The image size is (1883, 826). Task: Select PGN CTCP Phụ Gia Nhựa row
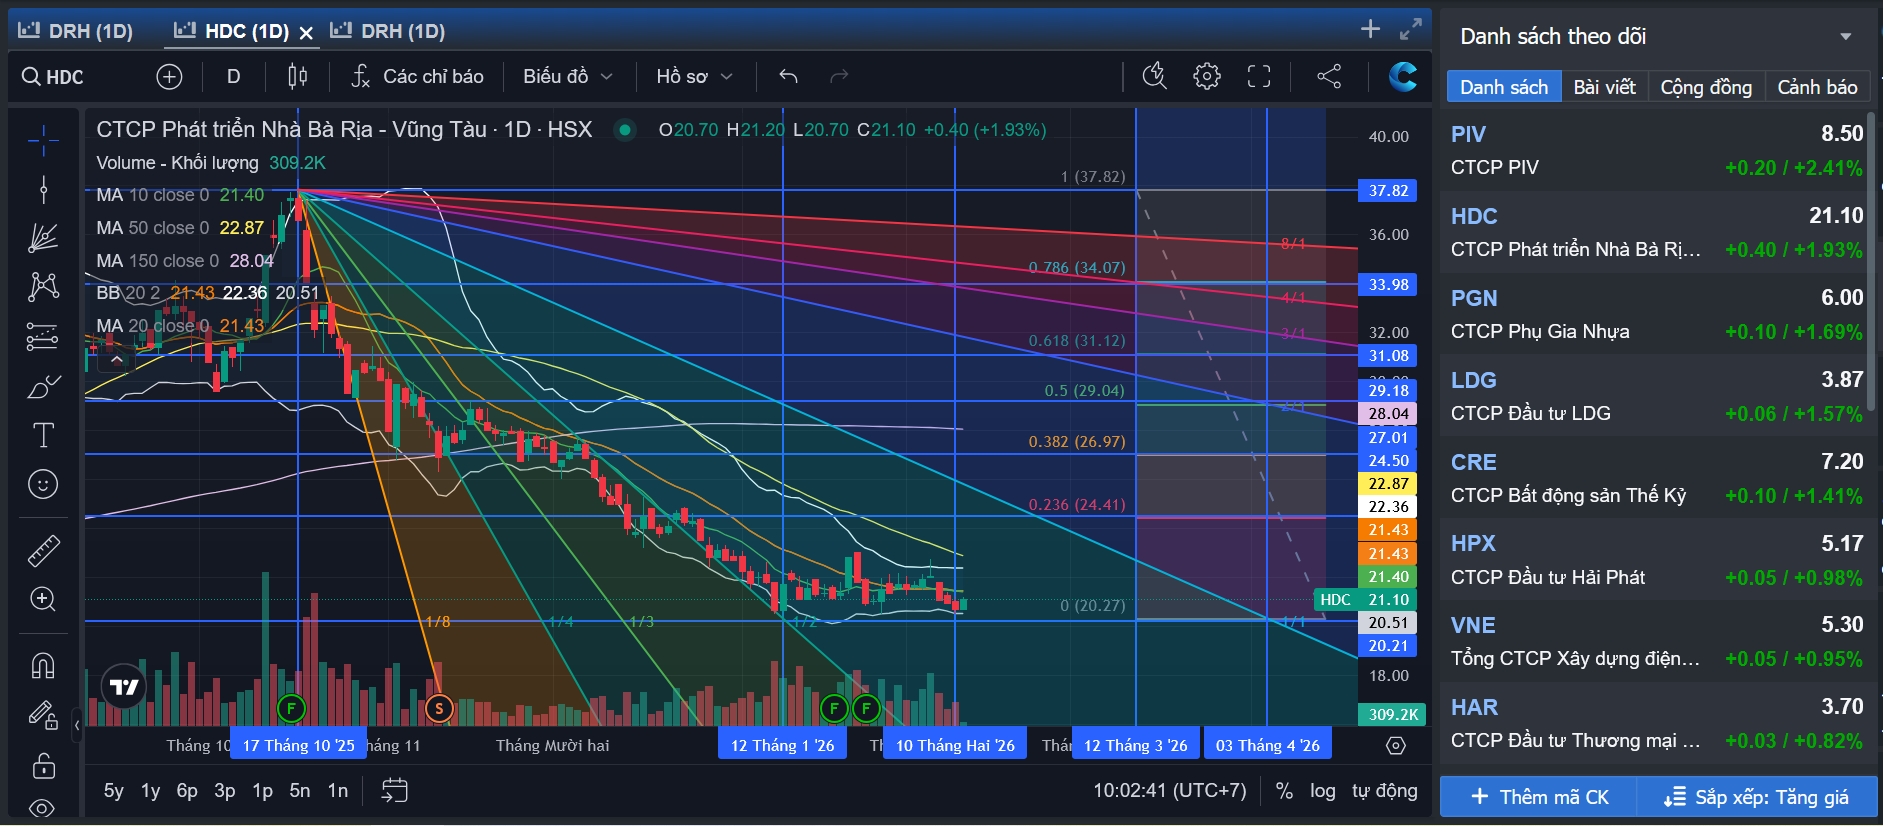pos(1657,314)
